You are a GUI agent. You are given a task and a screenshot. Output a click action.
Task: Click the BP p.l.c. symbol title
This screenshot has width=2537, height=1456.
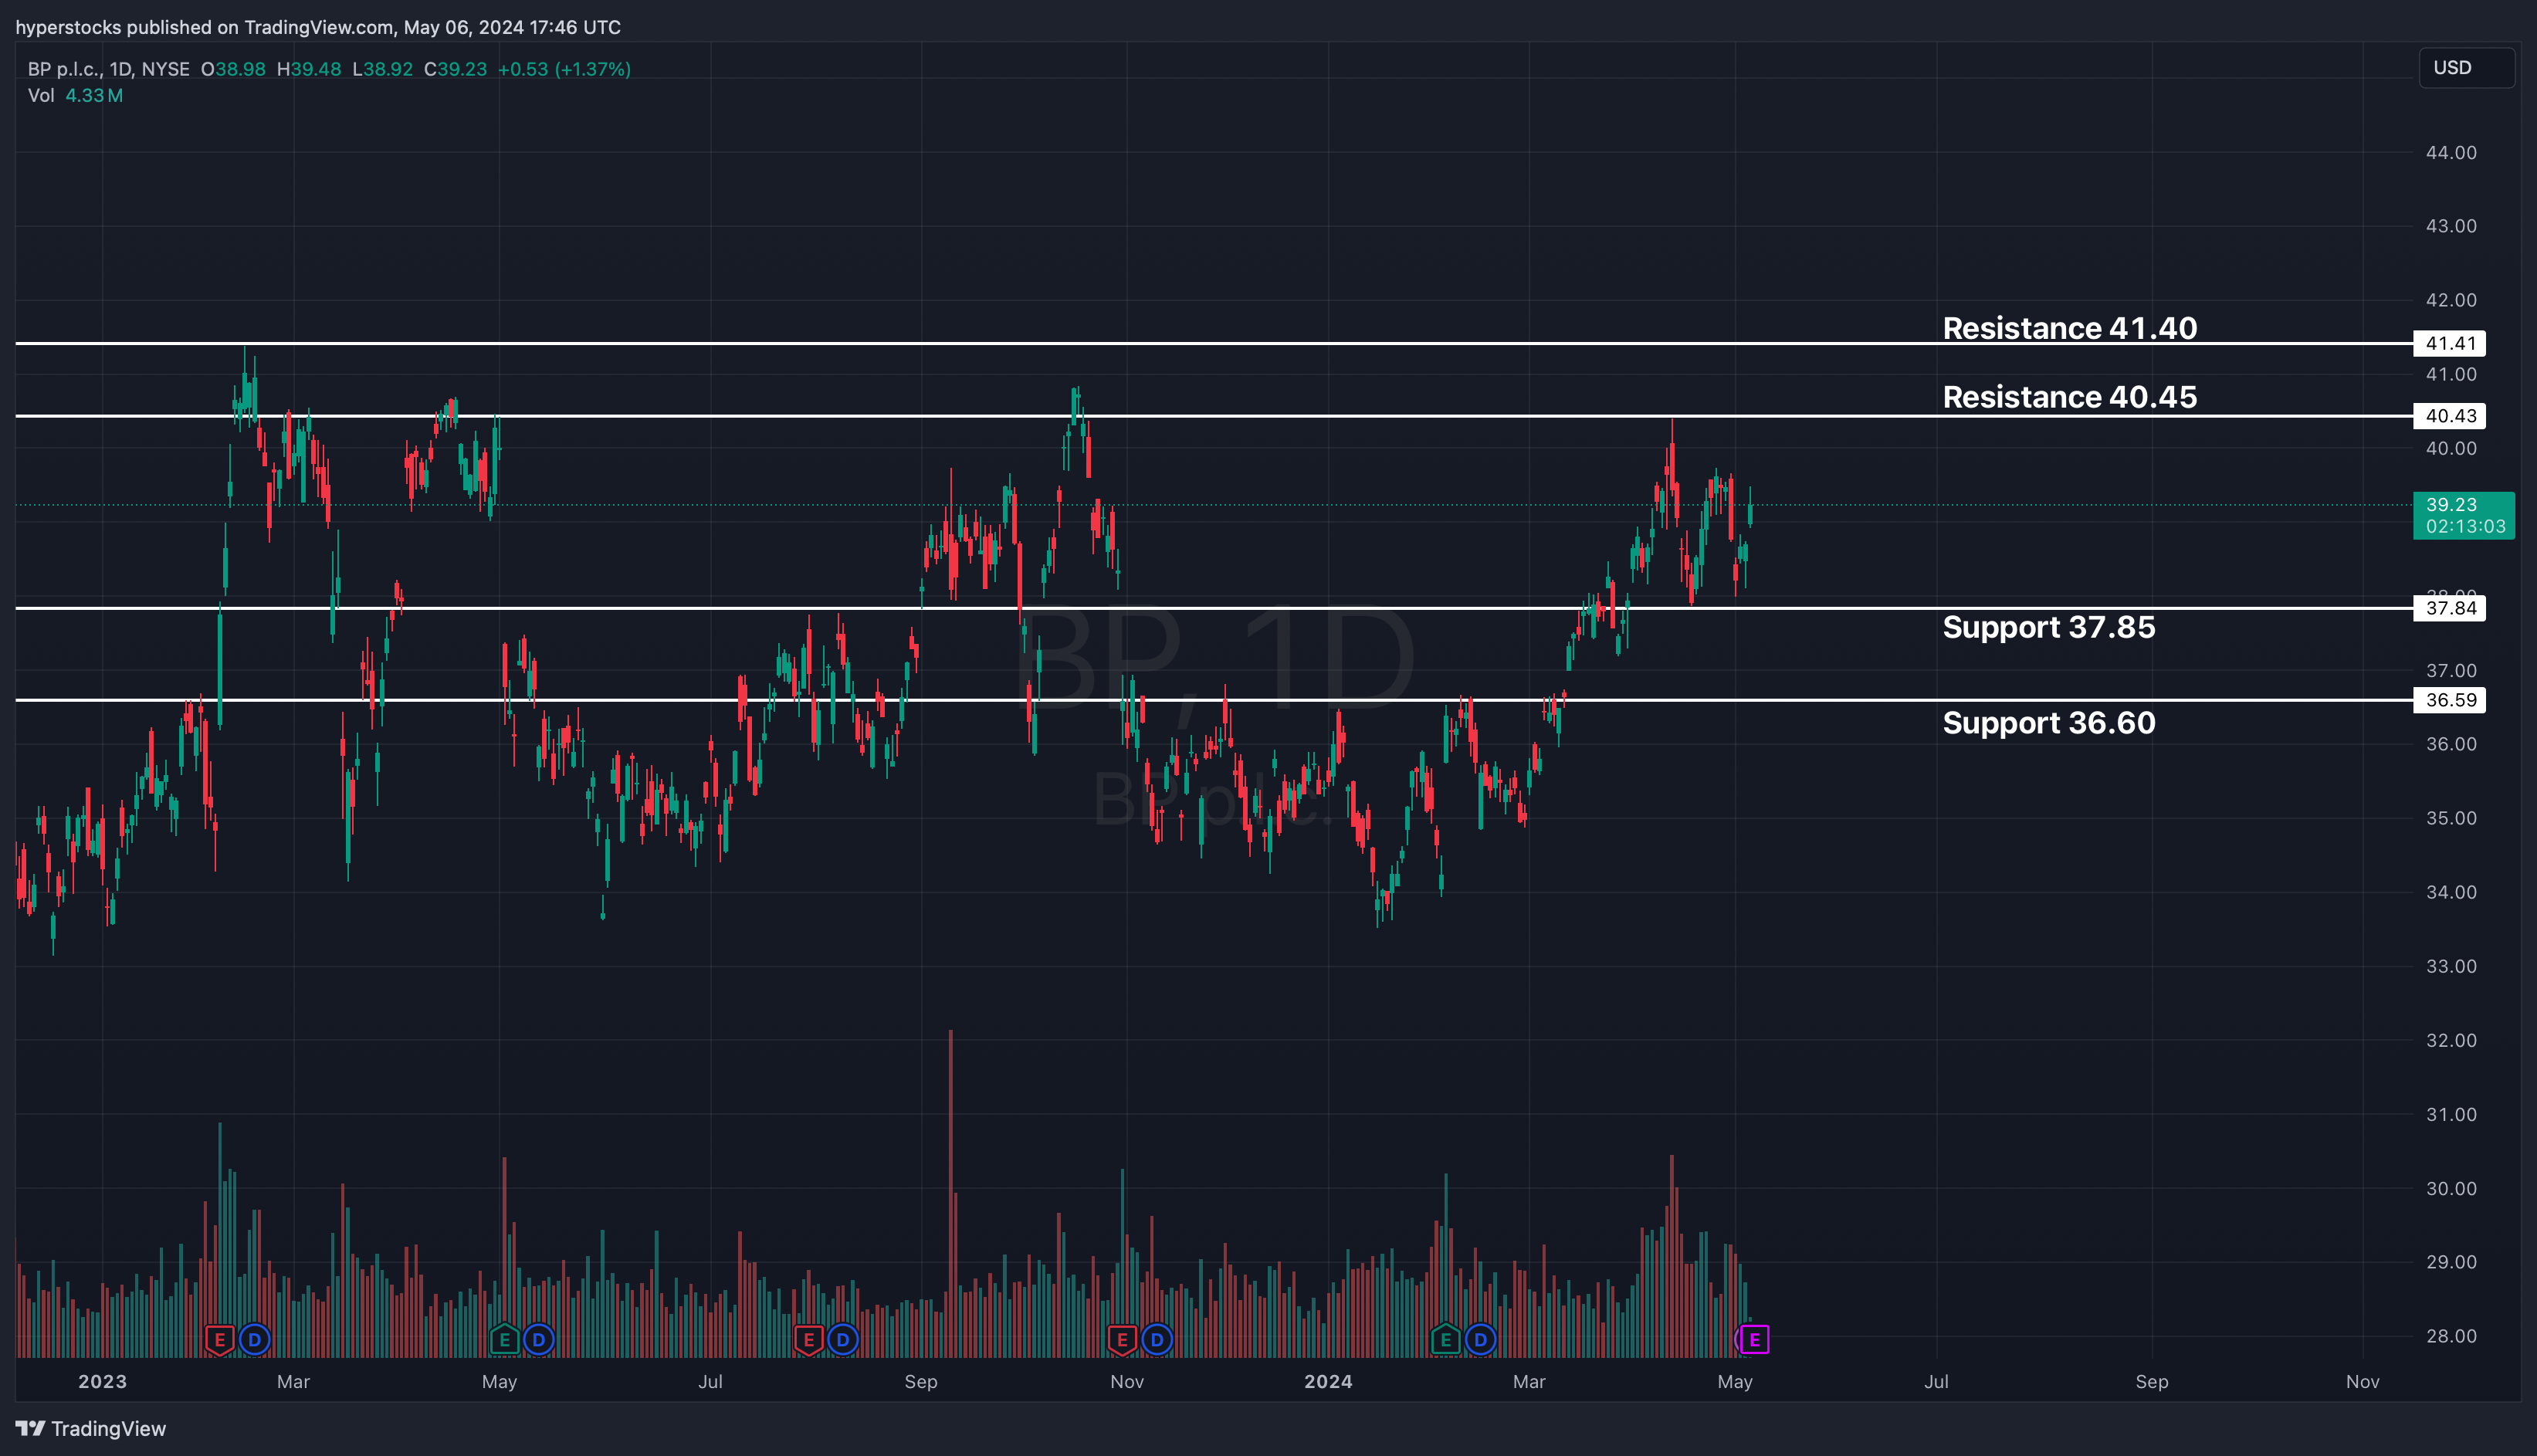[65, 69]
